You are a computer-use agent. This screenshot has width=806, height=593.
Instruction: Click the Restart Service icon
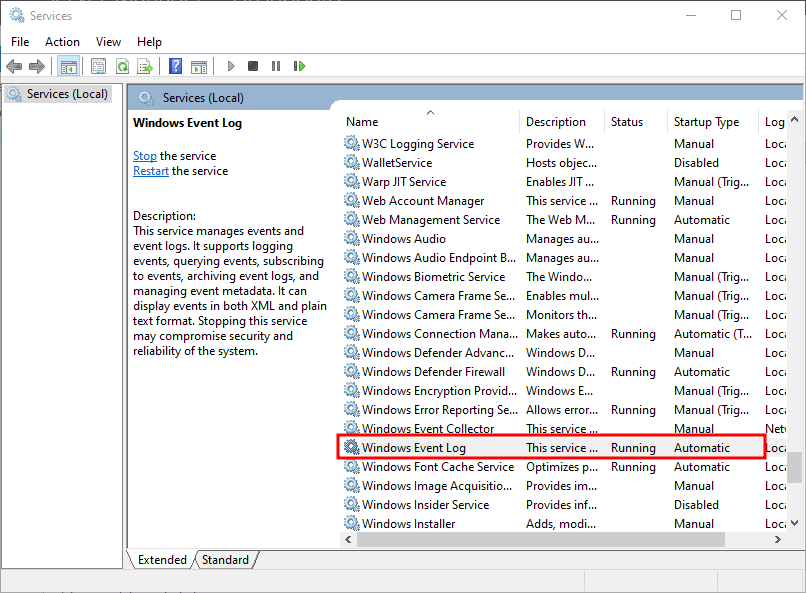click(299, 66)
